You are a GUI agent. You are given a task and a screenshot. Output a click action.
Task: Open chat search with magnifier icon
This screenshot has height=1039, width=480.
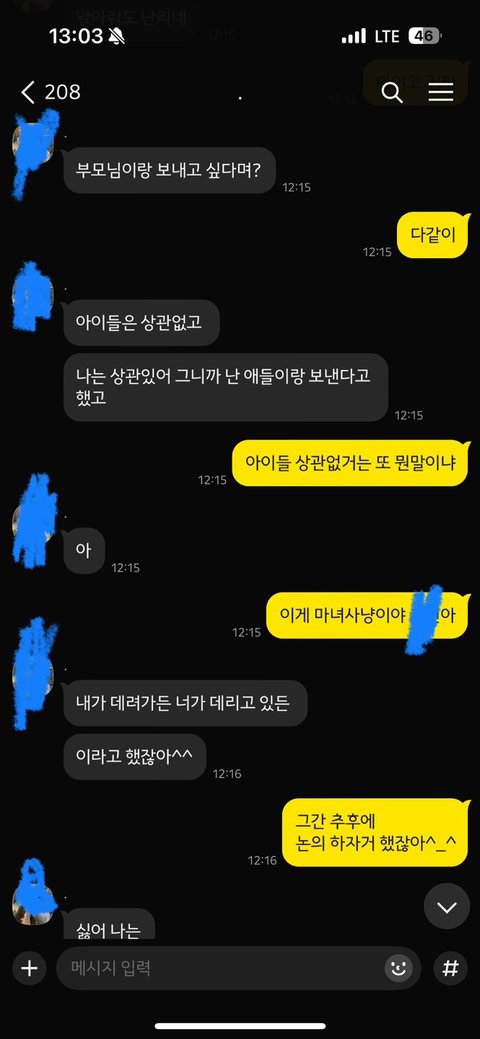(x=392, y=93)
